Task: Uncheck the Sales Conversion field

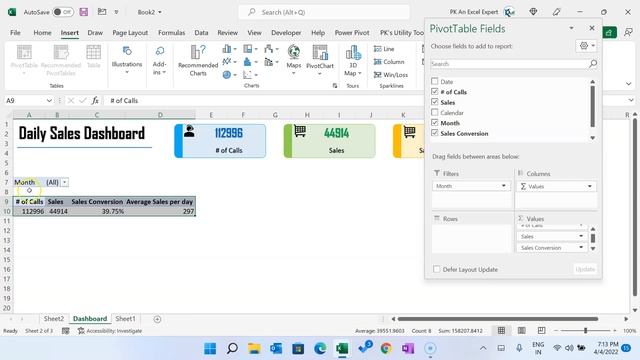Action: pos(435,133)
